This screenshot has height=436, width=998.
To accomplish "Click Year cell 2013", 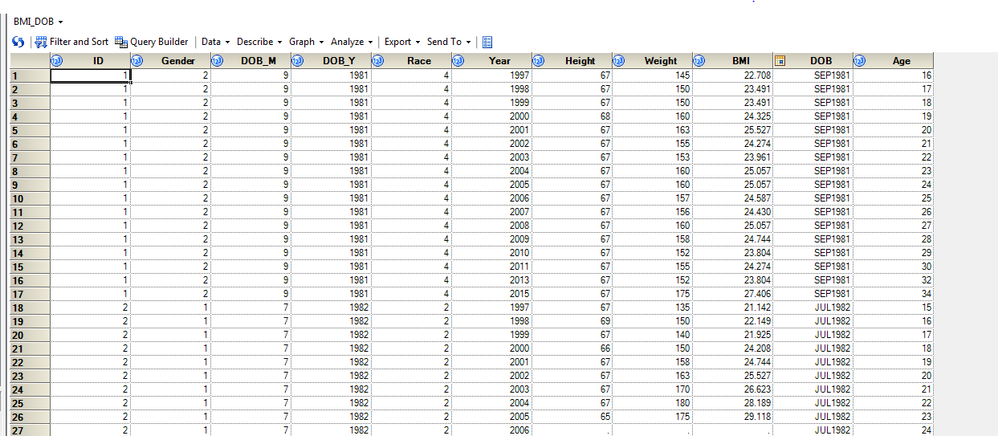I will pyautogui.click(x=492, y=280).
